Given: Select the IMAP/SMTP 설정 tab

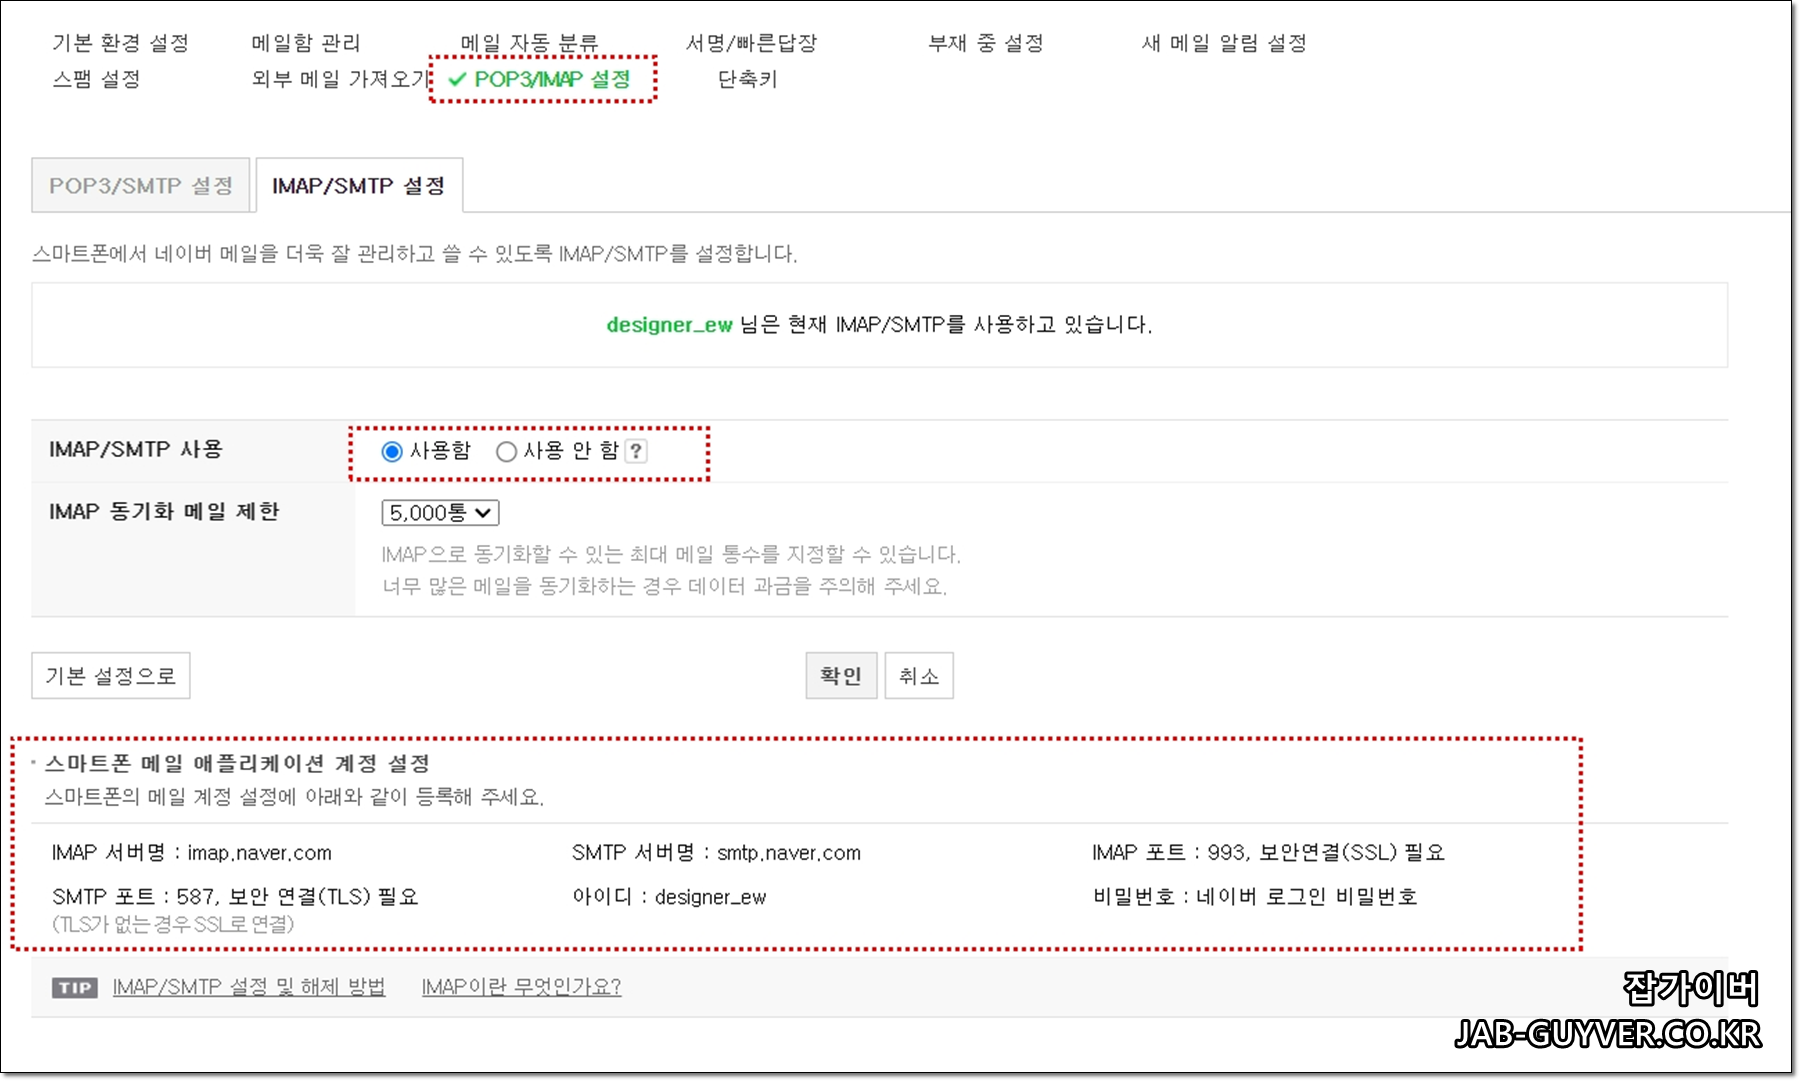Looking at the screenshot, I should [x=358, y=185].
